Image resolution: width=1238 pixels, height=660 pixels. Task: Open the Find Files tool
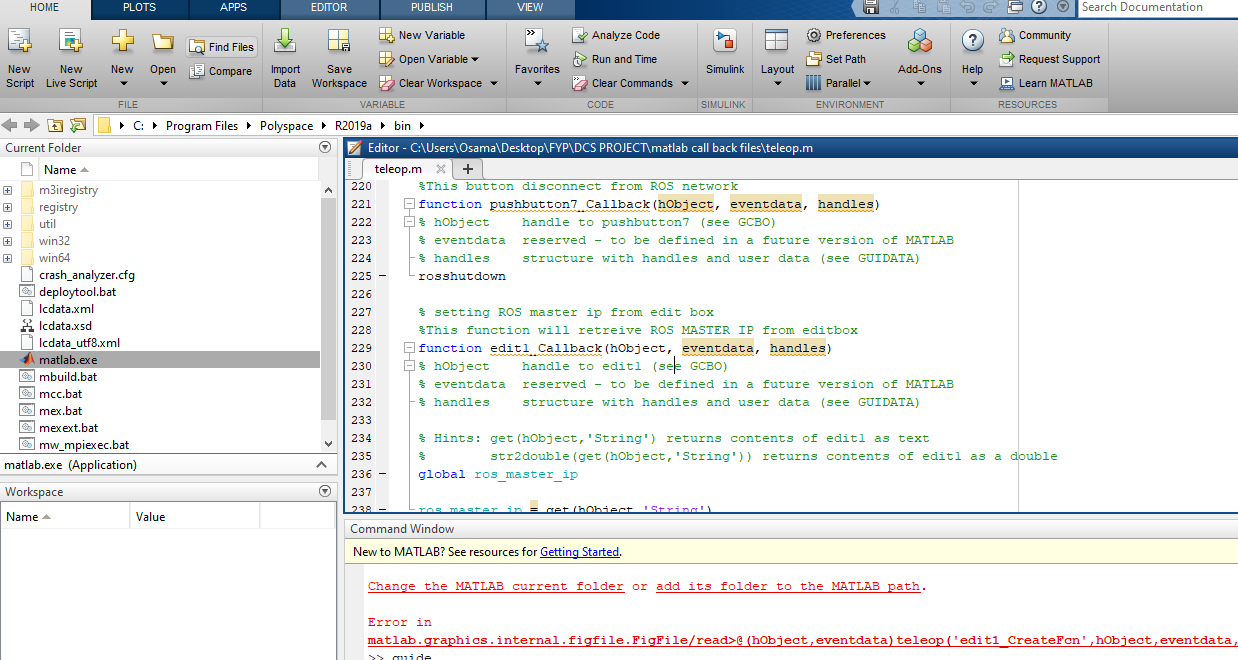pyautogui.click(x=221, y=47)
